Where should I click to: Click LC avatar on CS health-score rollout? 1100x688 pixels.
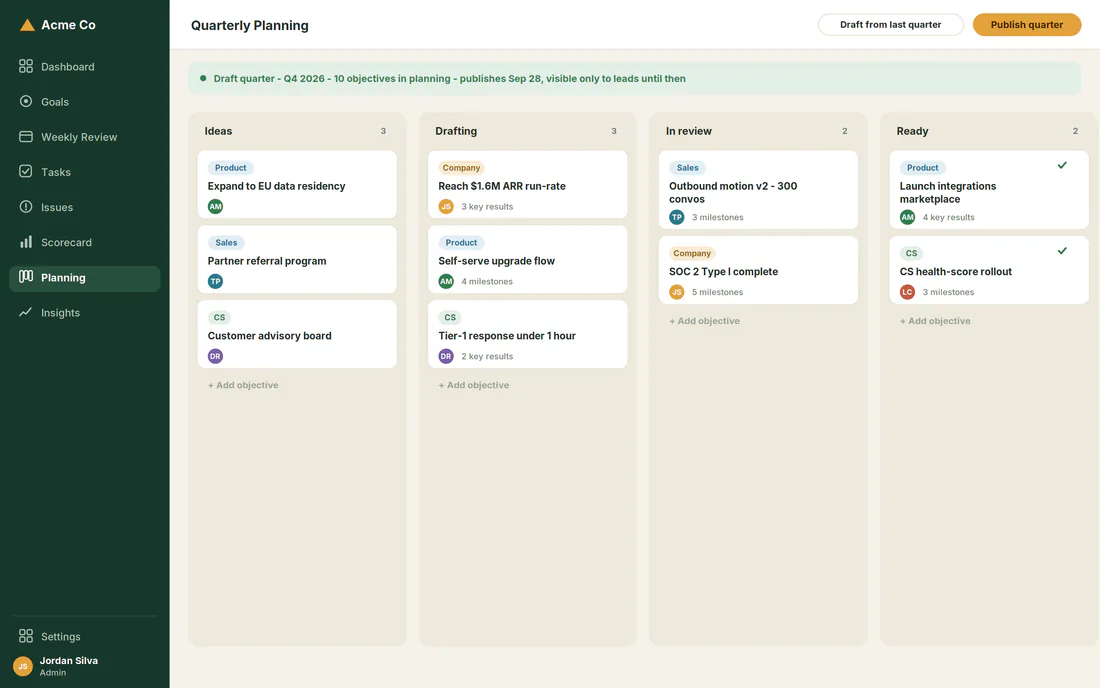tap(908, 292)
